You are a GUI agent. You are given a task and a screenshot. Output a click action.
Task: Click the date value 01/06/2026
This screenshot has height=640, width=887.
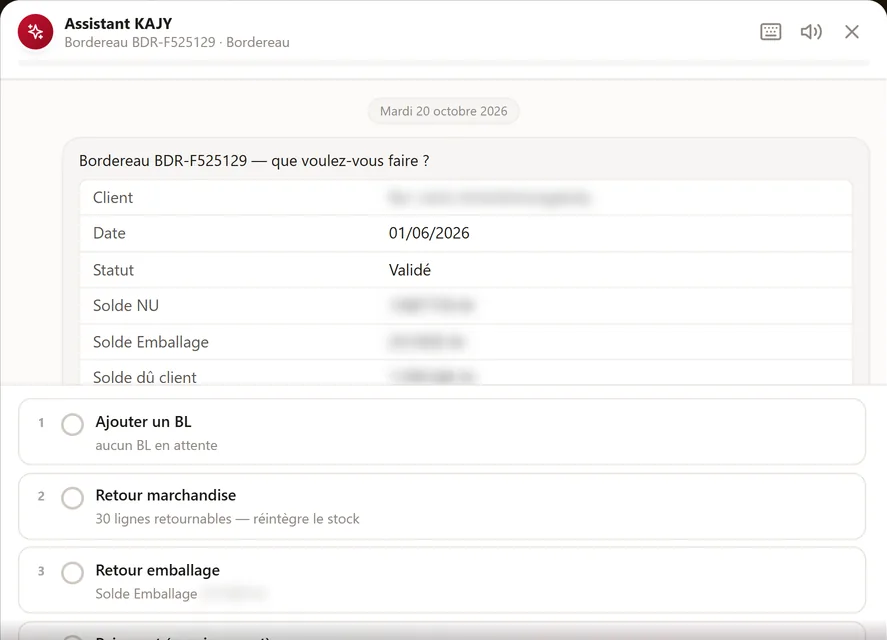click(429, 233)
